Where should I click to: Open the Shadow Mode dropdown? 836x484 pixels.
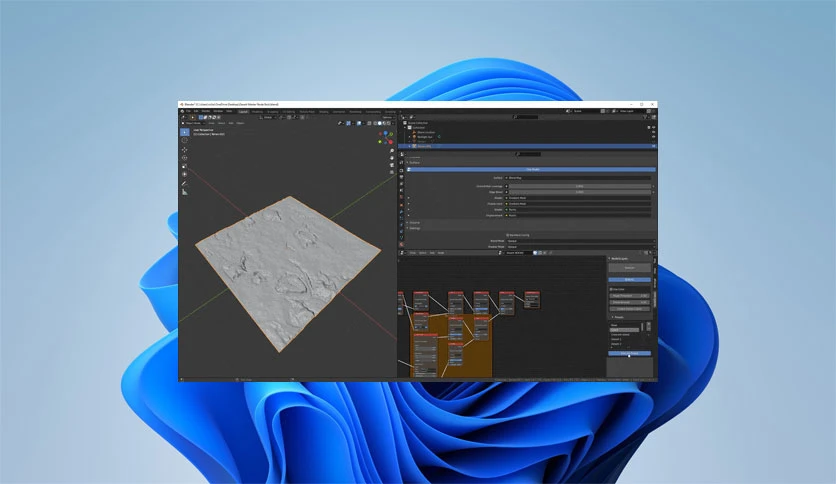[580, 247]
